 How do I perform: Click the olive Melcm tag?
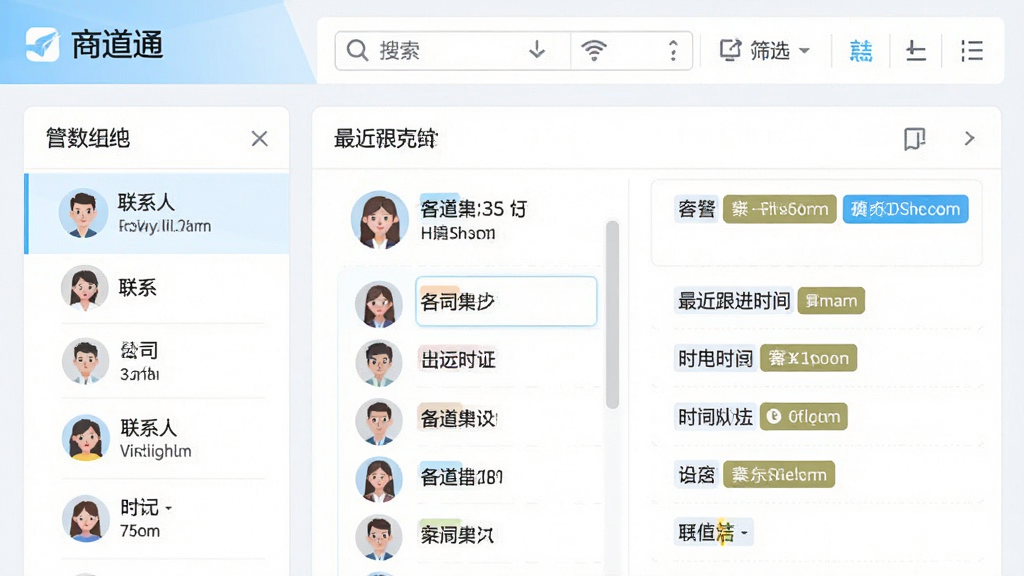(x=778, y=475)
